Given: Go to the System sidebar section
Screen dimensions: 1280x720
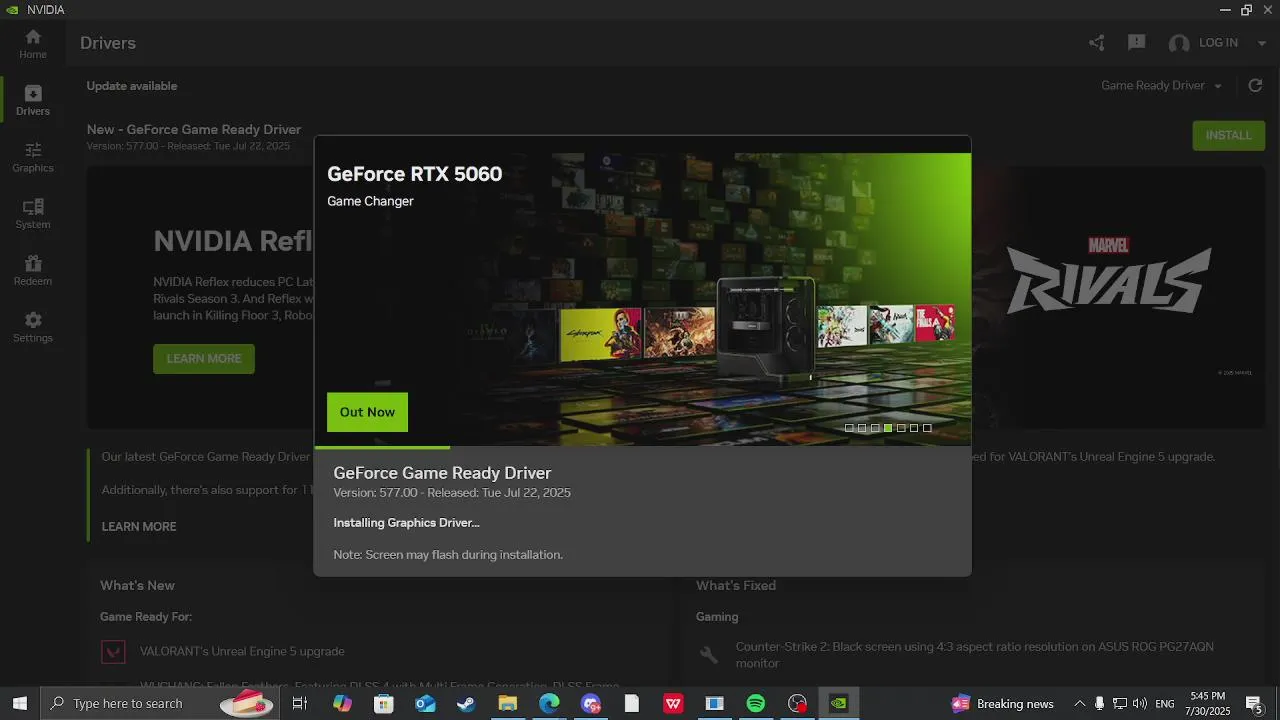Looking at the screenshot, I should click(x=33, y=214).
